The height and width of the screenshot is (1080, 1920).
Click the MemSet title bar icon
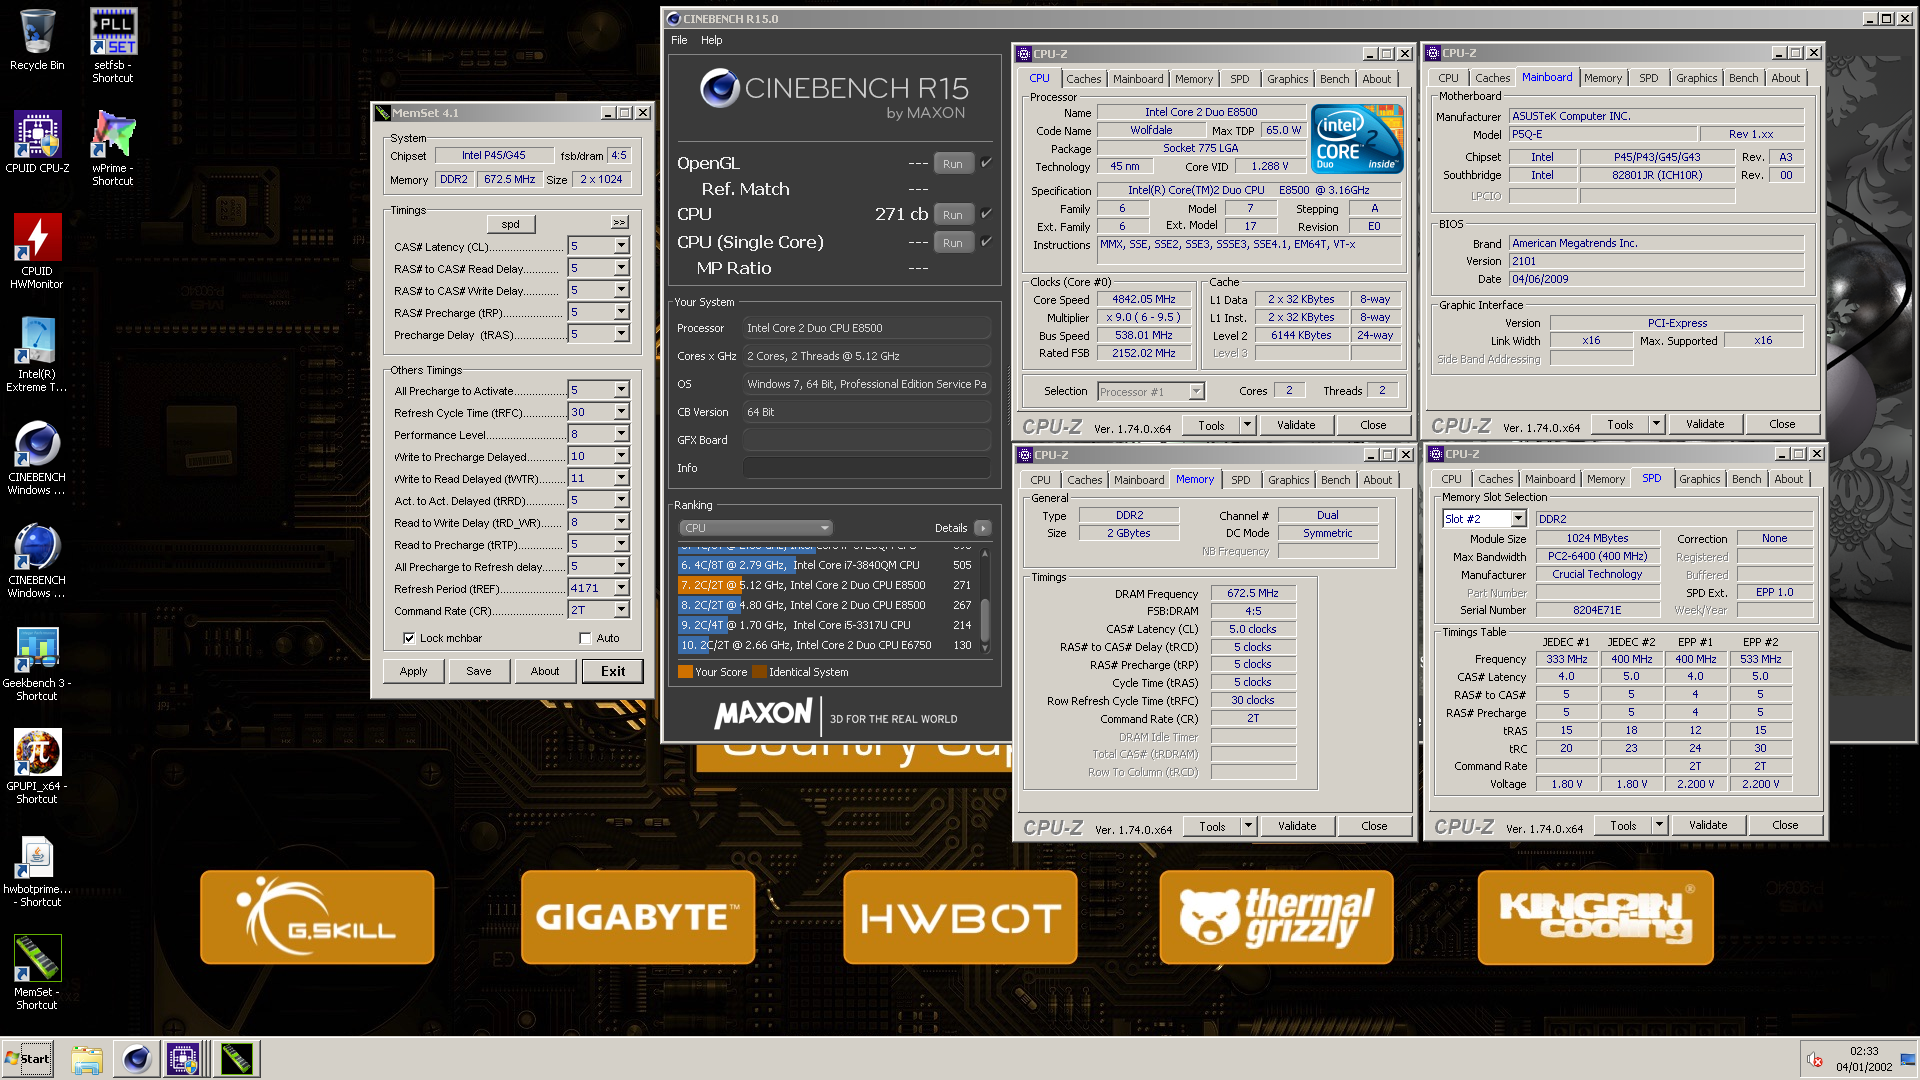[x=382, y=113]
